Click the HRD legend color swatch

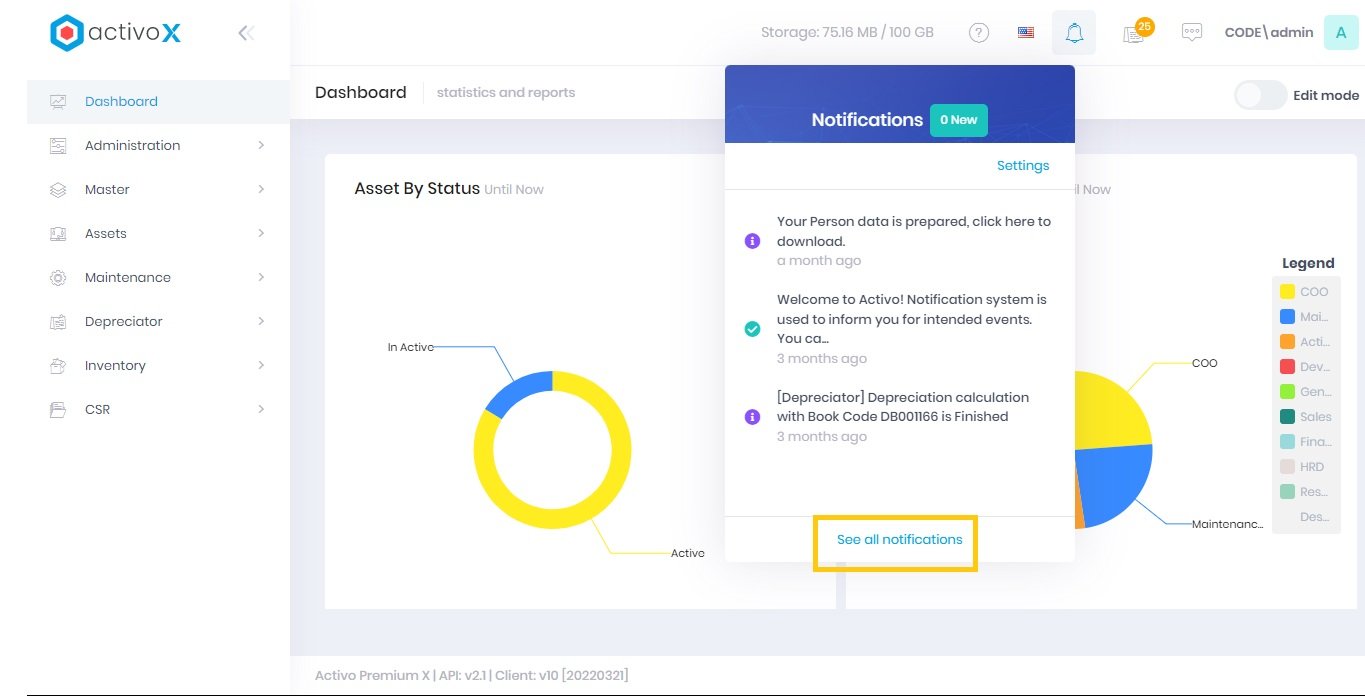point(1287,467)
